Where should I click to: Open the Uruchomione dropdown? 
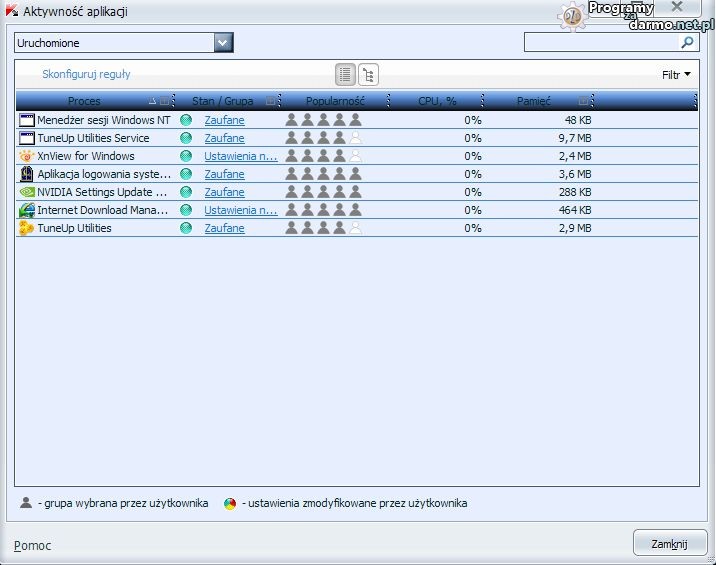[x=224, y=43]
